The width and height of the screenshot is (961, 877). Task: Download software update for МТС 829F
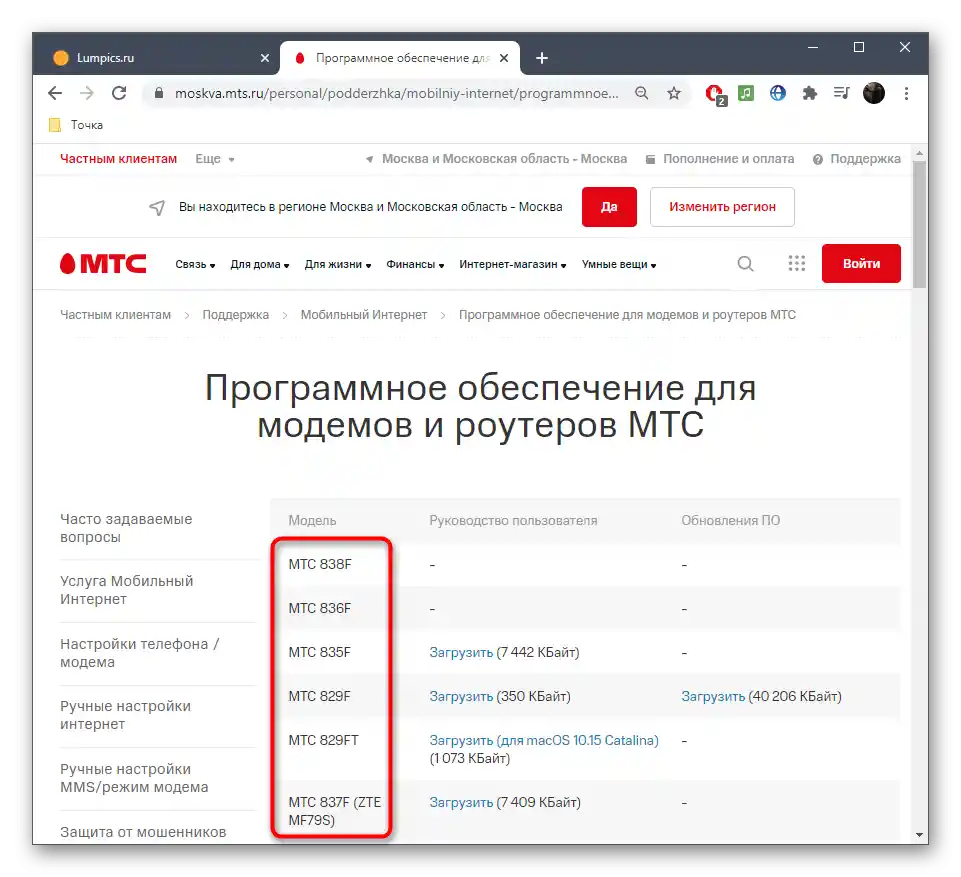713,696
